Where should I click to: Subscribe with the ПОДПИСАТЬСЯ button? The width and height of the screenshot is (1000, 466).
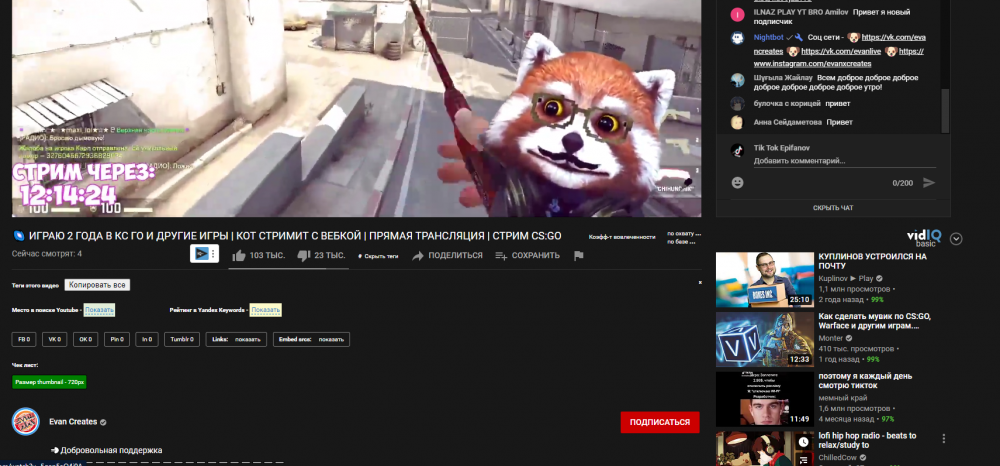coord(660,422)
